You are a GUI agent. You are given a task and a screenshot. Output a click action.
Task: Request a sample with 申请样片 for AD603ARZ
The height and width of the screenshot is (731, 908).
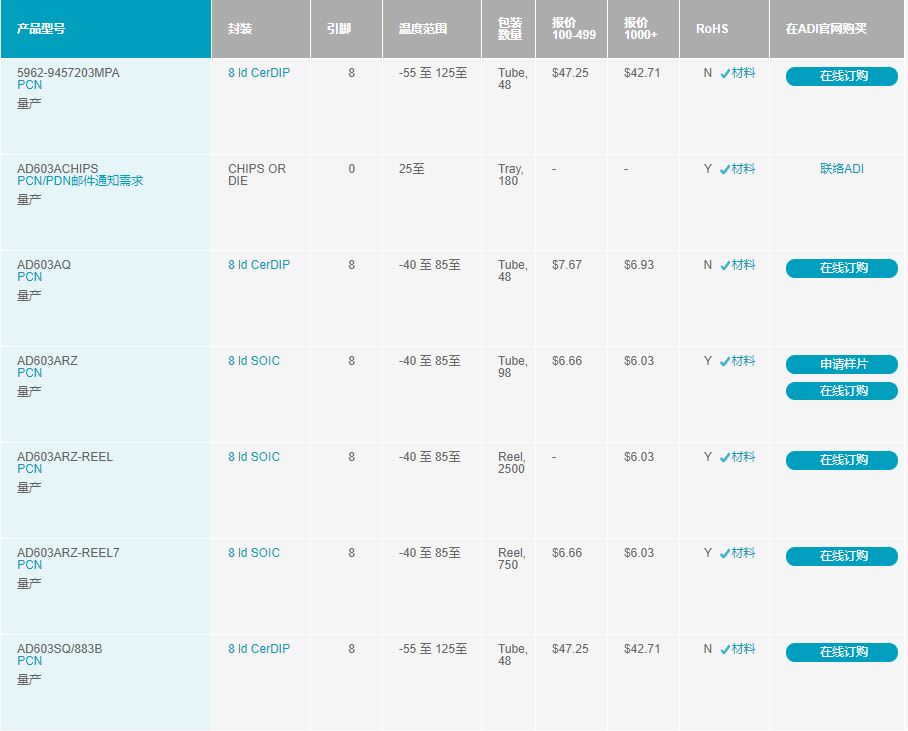842,364
